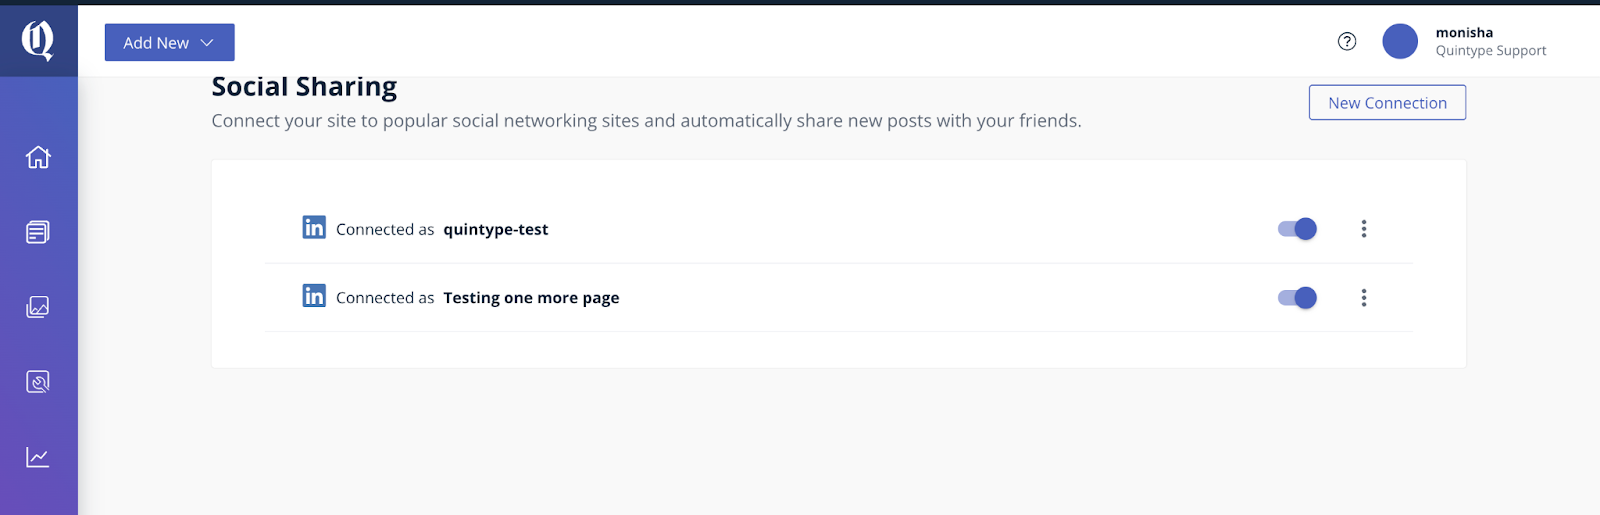1600x515 pixels.
Task: Click the LinkedIn icon beside Testing one more page
Action: click(x=314, y=295)
